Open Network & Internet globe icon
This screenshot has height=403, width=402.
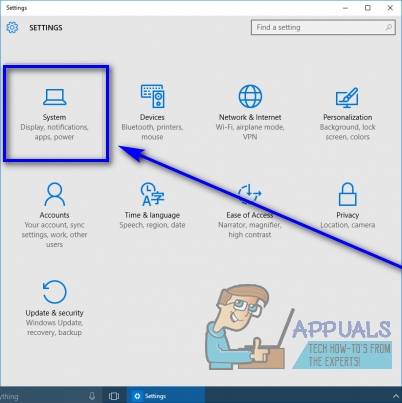pyautogui.click(x=250, y=96)
